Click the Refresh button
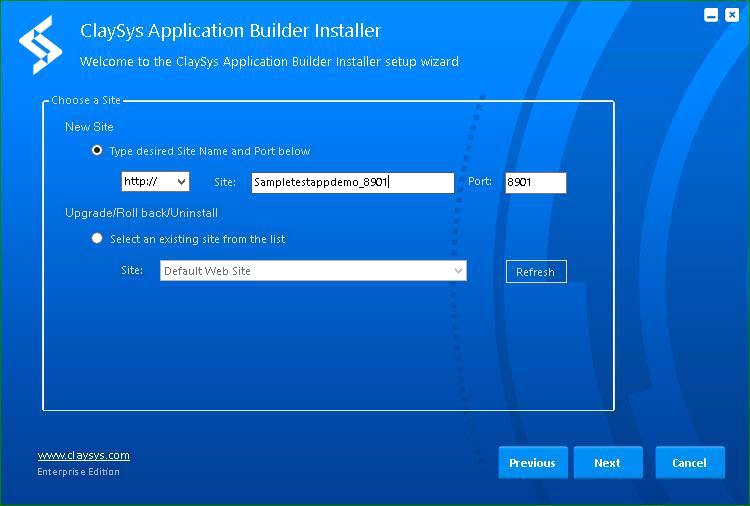This screenshot has width=750, height=506. click(536, 272)
